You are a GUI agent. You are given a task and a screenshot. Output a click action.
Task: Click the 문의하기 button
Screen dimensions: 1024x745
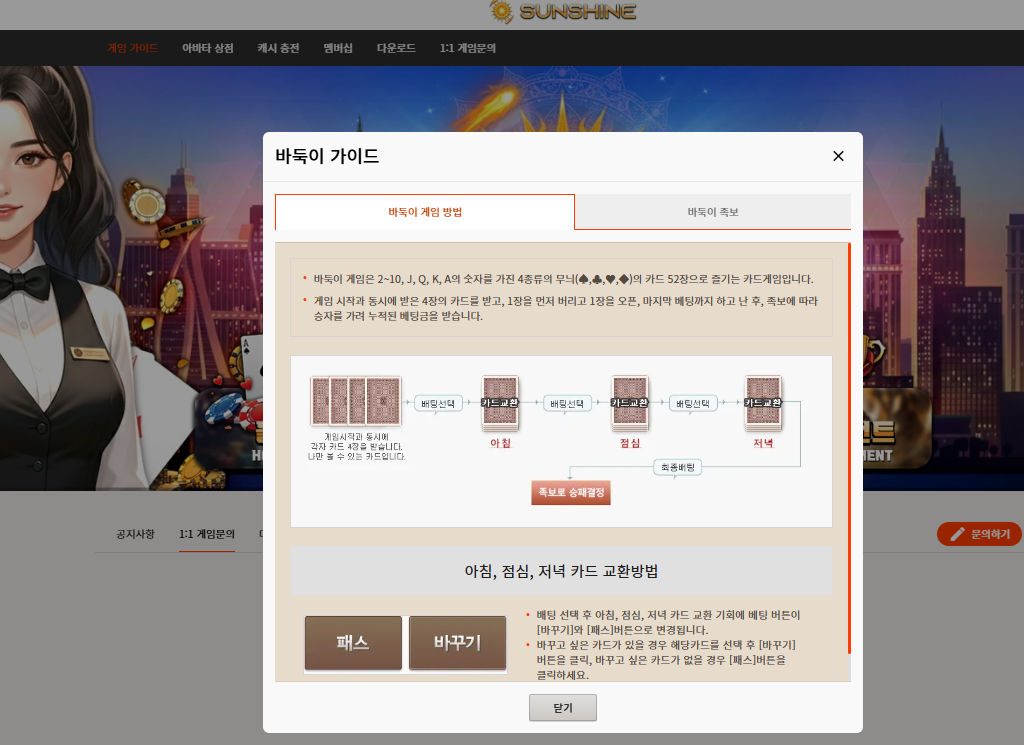point(980,534)
